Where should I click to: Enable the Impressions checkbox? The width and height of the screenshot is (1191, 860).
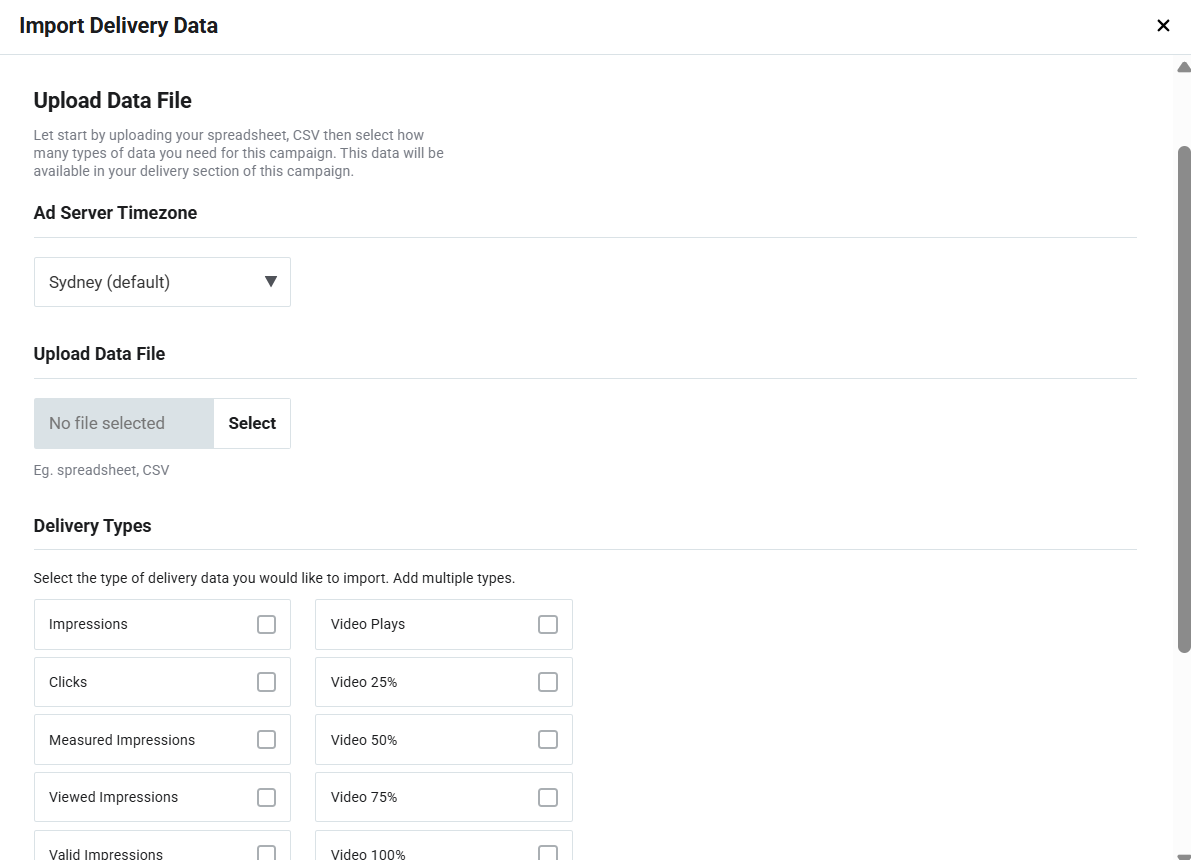click(x=266, y=624)
